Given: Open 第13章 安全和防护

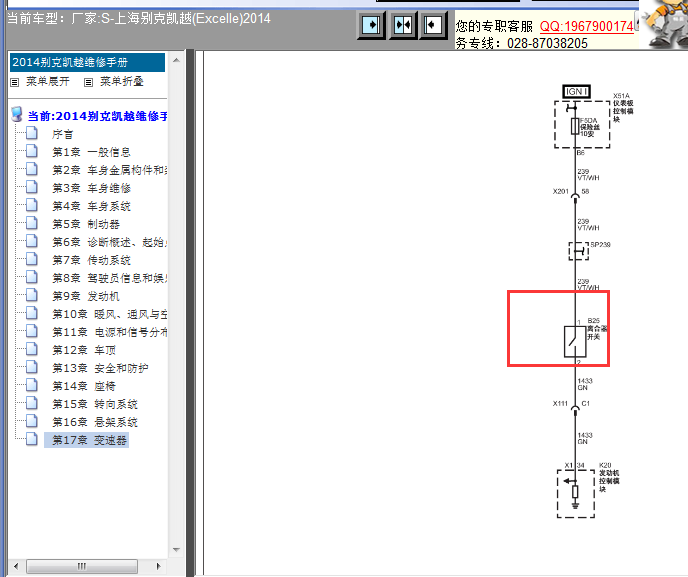Looking at the screenshot, I should [100, 368].
